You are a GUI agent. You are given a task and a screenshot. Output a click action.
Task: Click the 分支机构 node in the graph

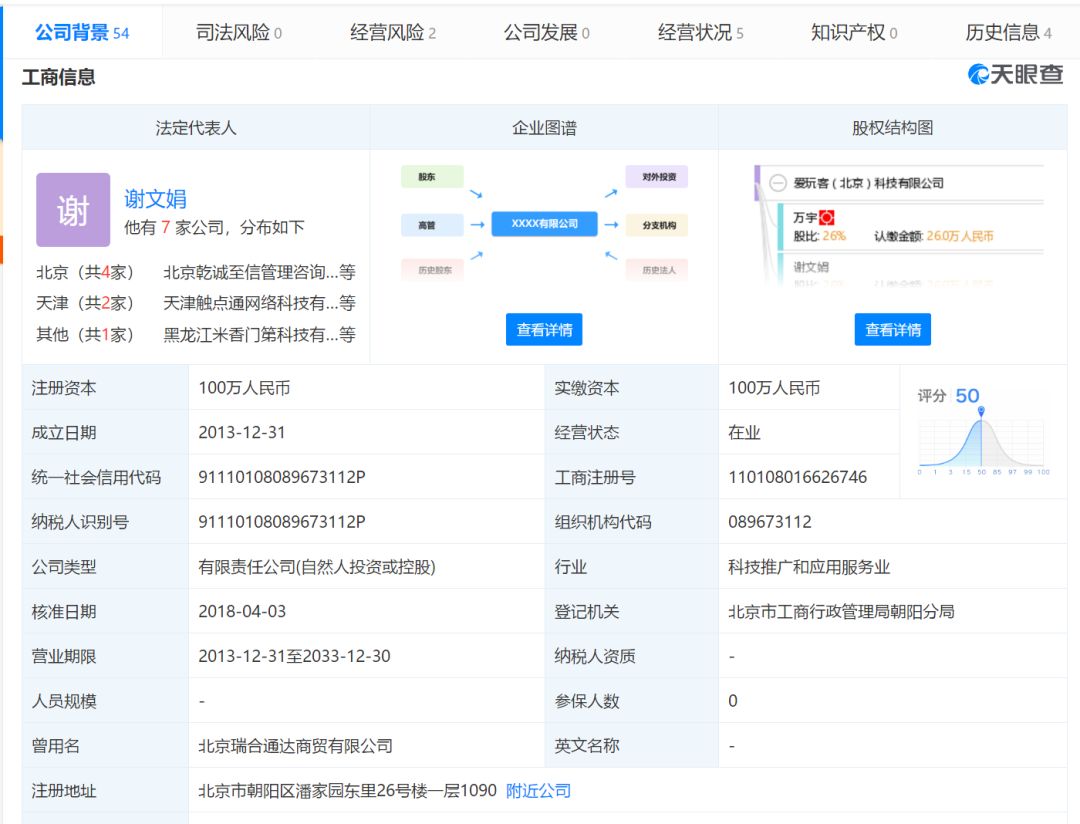(x=657, y=225)
